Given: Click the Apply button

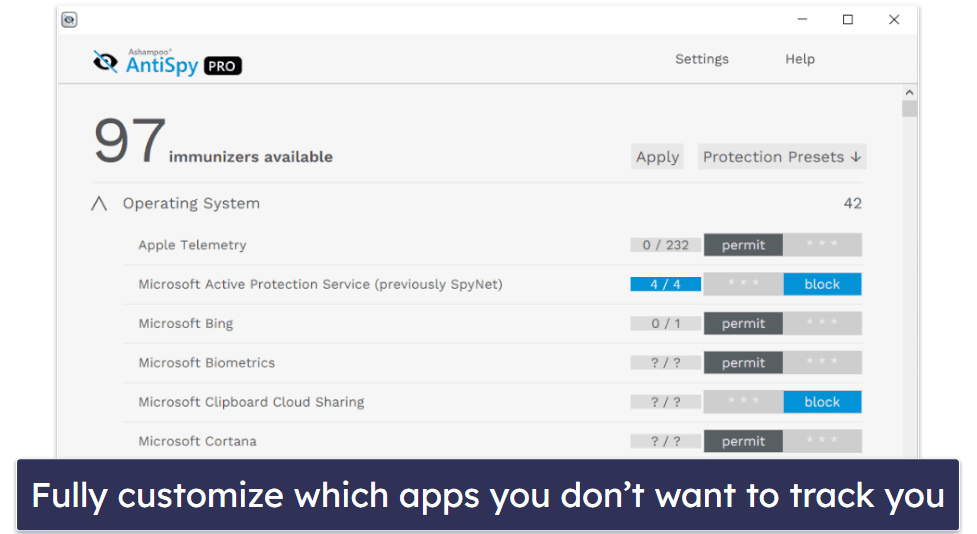Looking at the screenshot, I should pos(657,157).
